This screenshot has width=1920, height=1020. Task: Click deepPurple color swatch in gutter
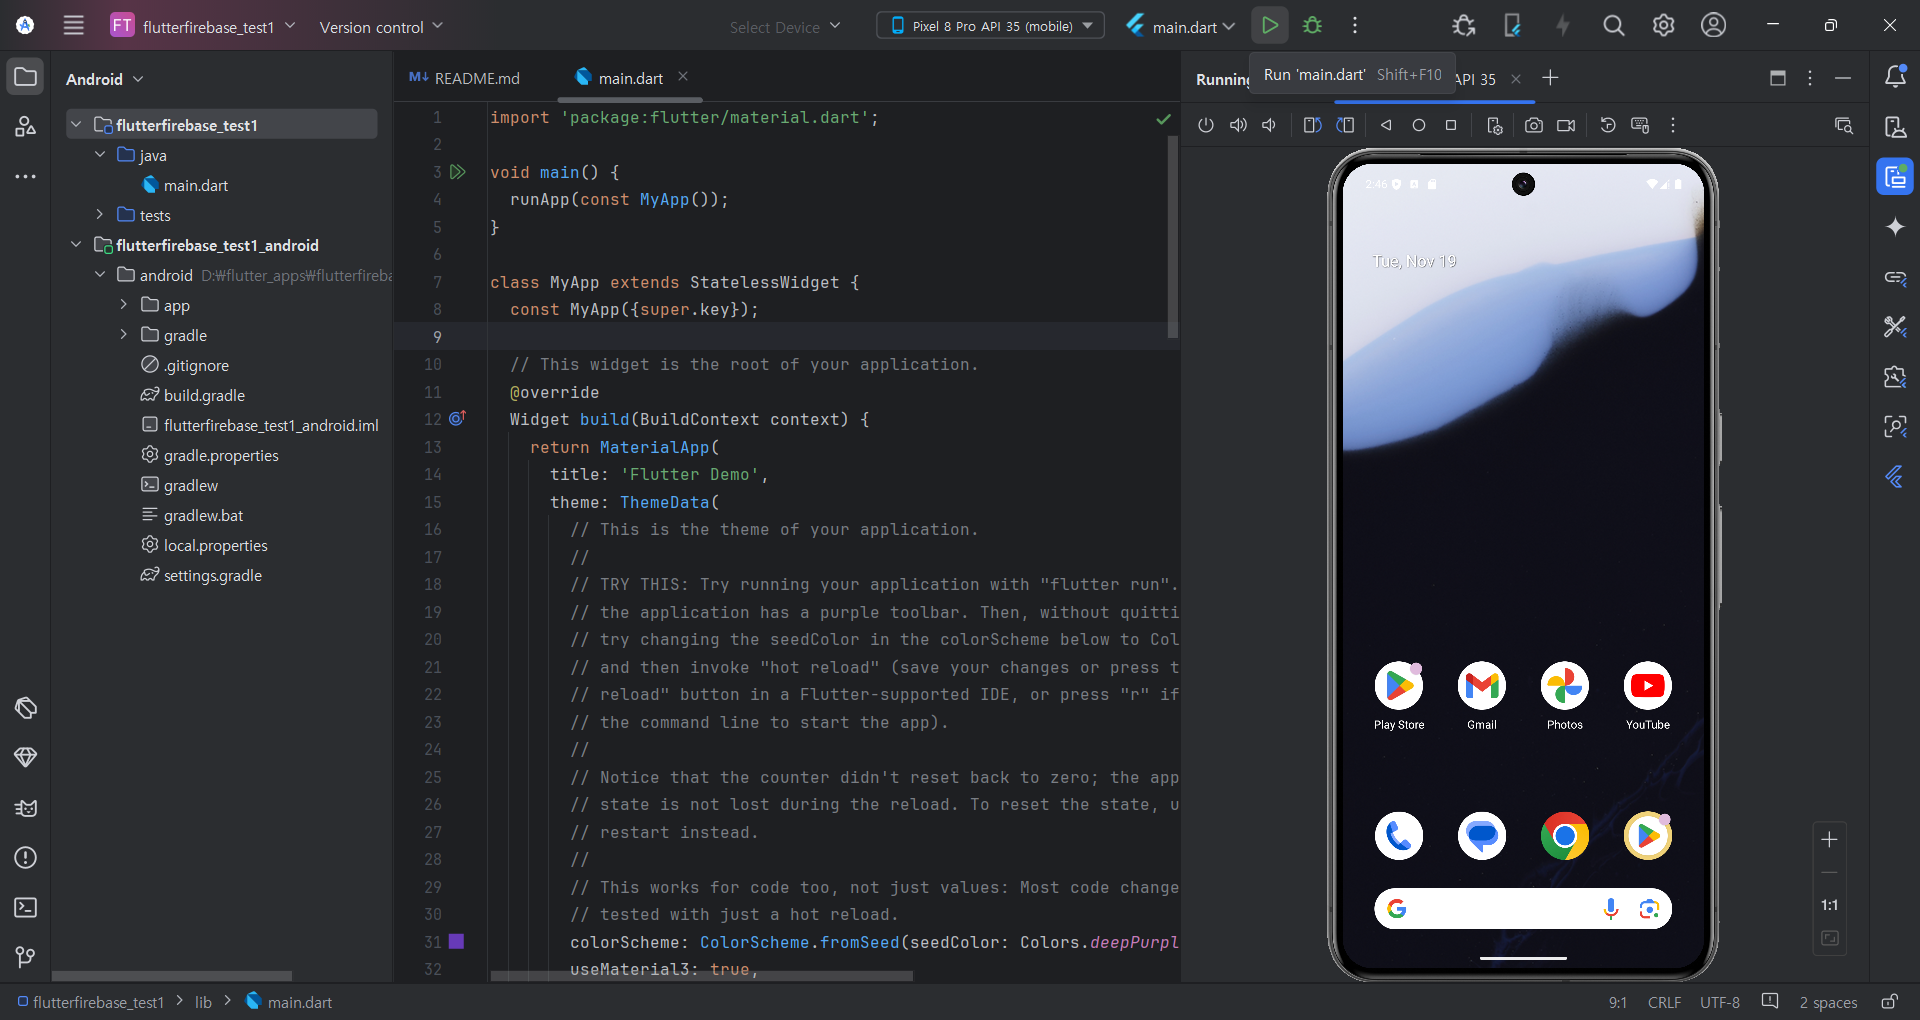[x=456, y=941]
